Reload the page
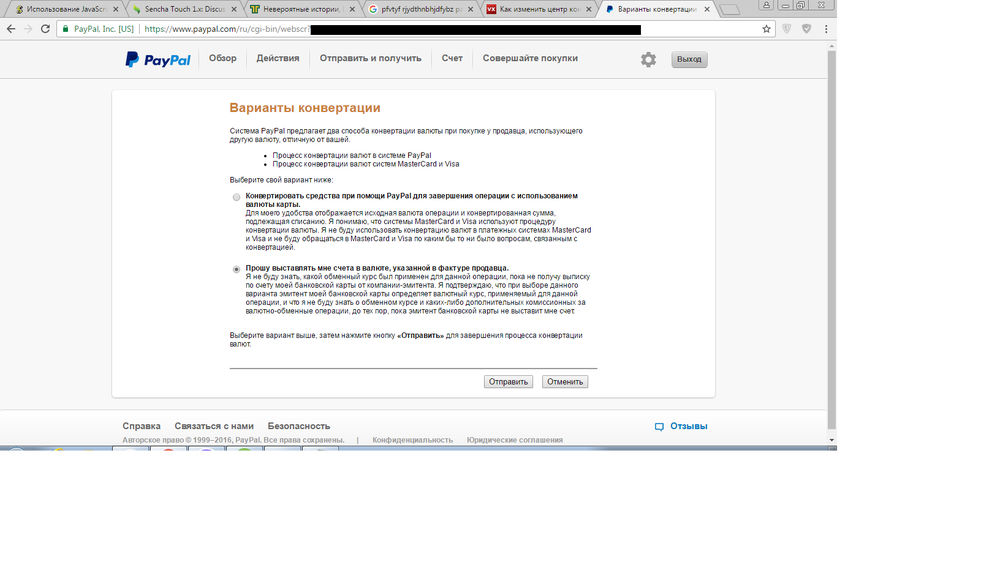The image size is (1000, 562). [x=45, y=29]
